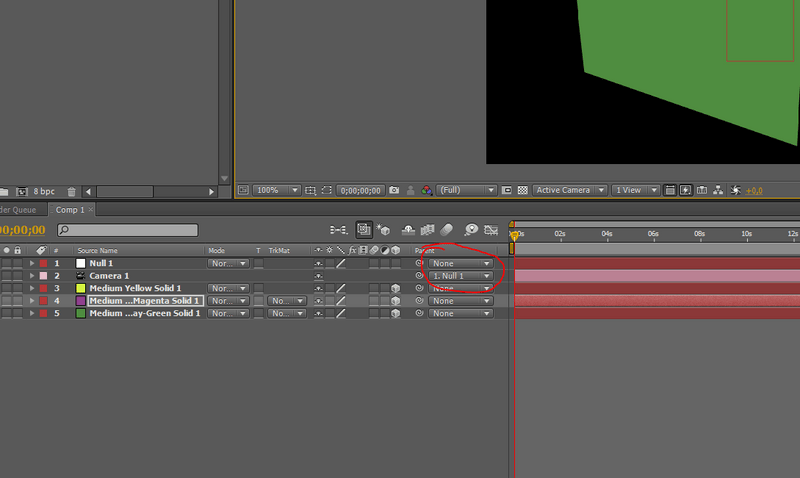Open the Active Camera view dropdown

pyautogui.click(x=568, y=190)
